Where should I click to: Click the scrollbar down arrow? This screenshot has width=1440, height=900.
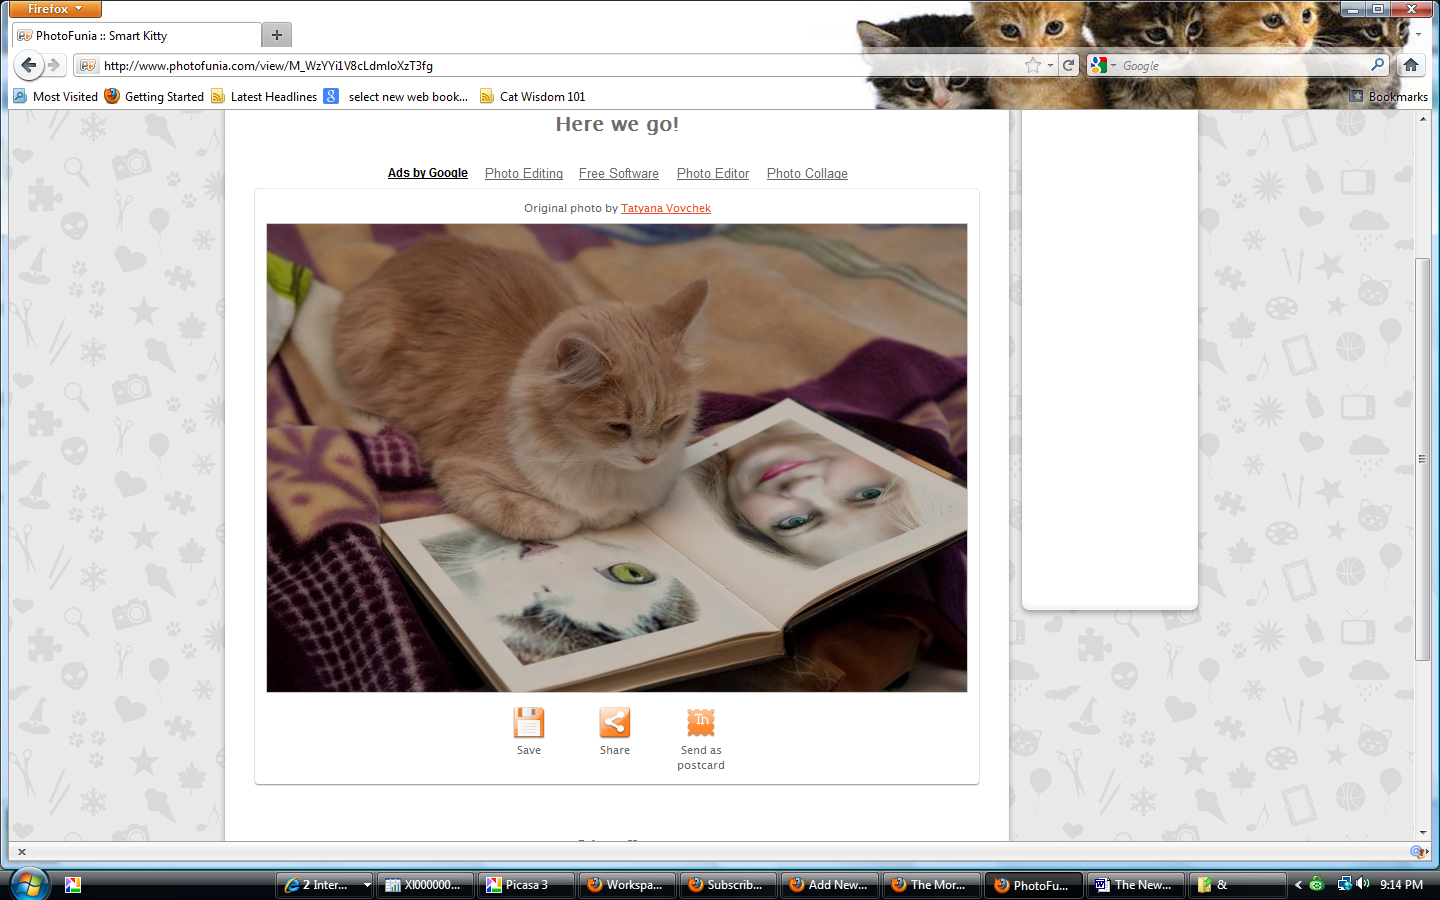tap(1422, 832)
